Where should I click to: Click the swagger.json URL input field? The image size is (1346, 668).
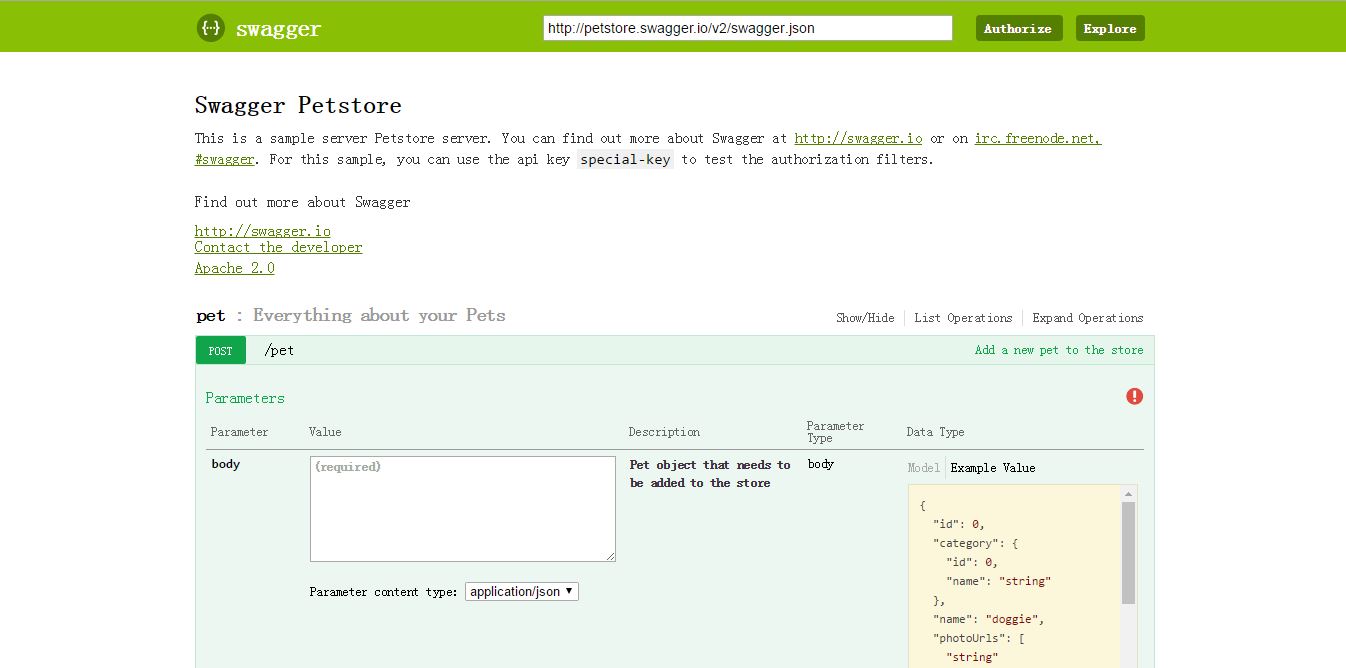(748, 28)
